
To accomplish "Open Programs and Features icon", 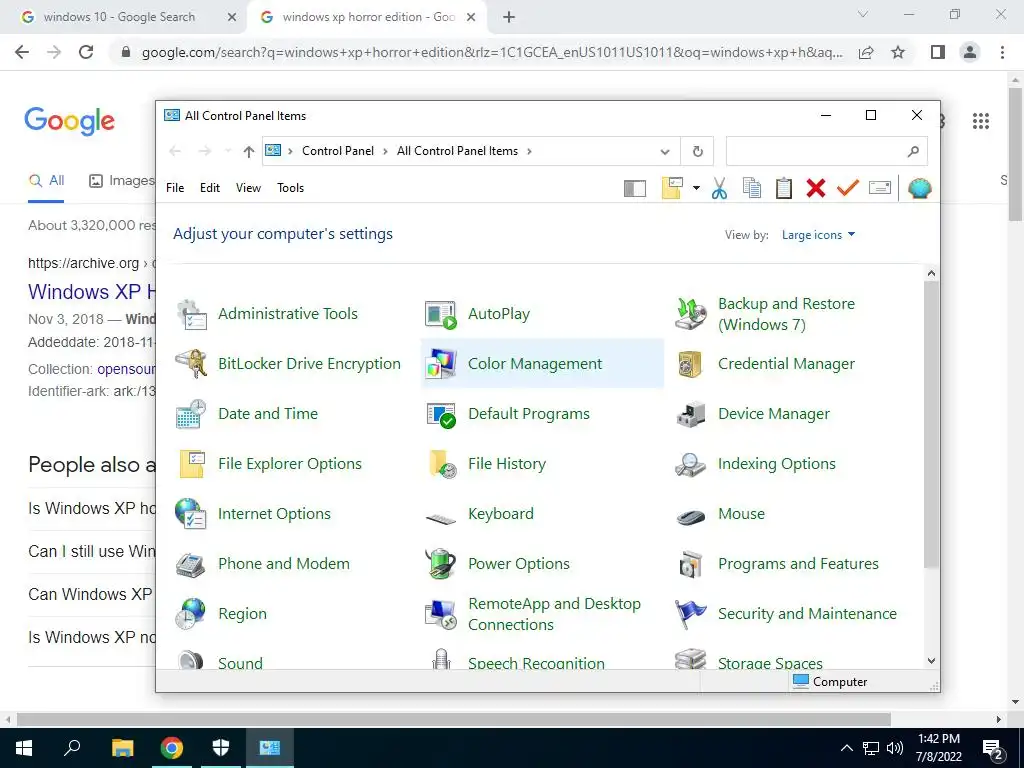I will pos(691,564).
